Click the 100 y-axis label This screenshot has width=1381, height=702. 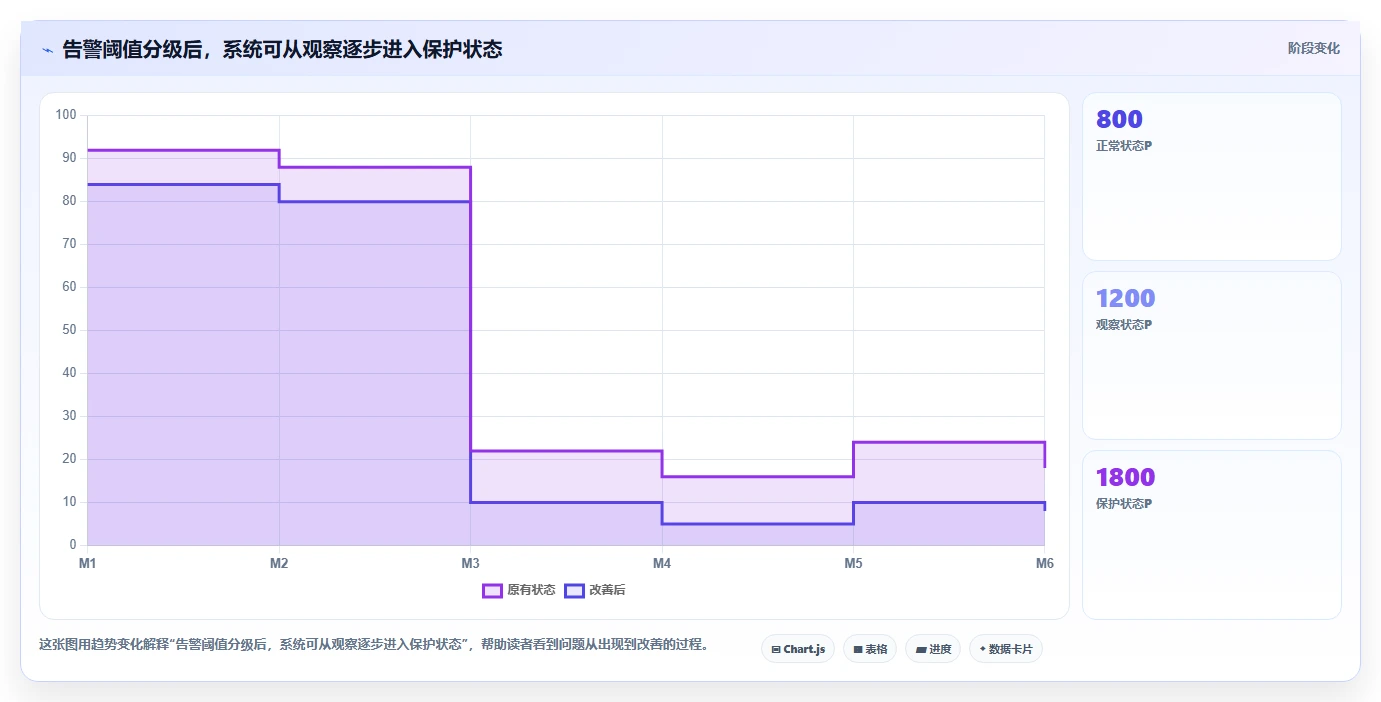coord(66,115)
